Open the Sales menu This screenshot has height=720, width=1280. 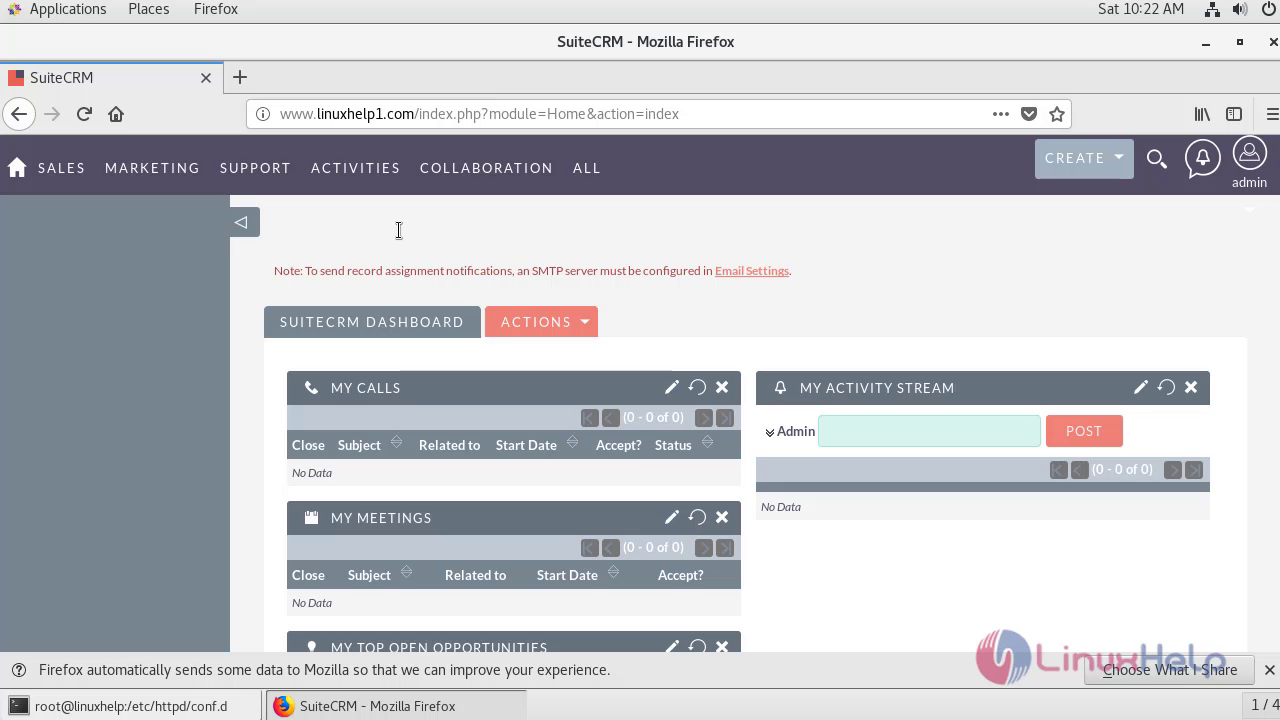61,168
